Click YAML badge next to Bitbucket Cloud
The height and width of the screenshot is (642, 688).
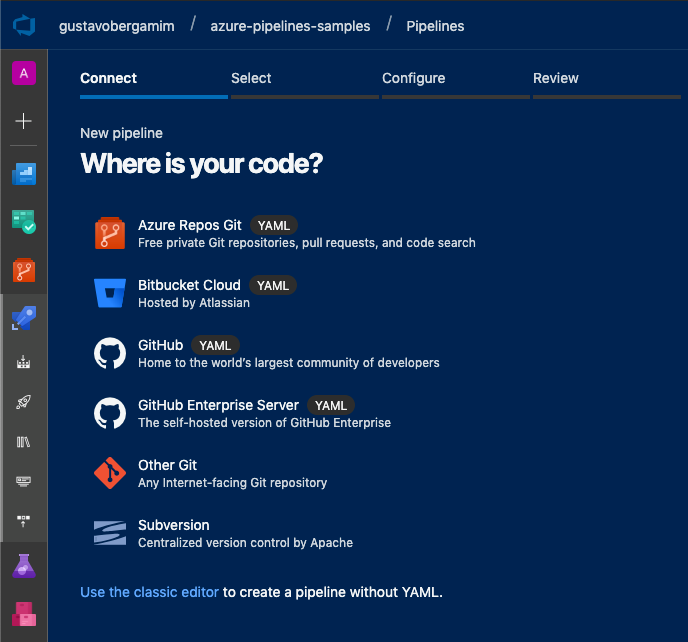point(273,286)
